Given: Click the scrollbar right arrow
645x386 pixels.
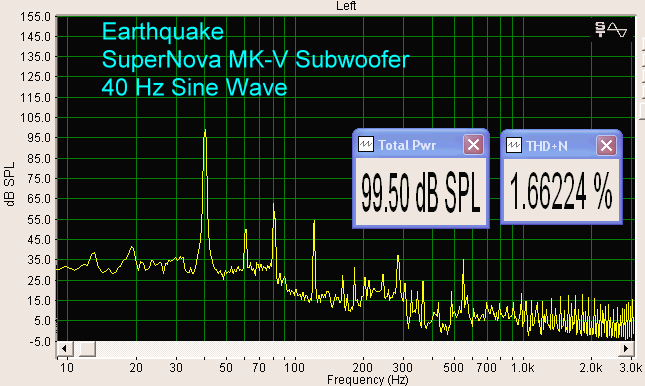Looking at the screenshot, I should 626,349.
